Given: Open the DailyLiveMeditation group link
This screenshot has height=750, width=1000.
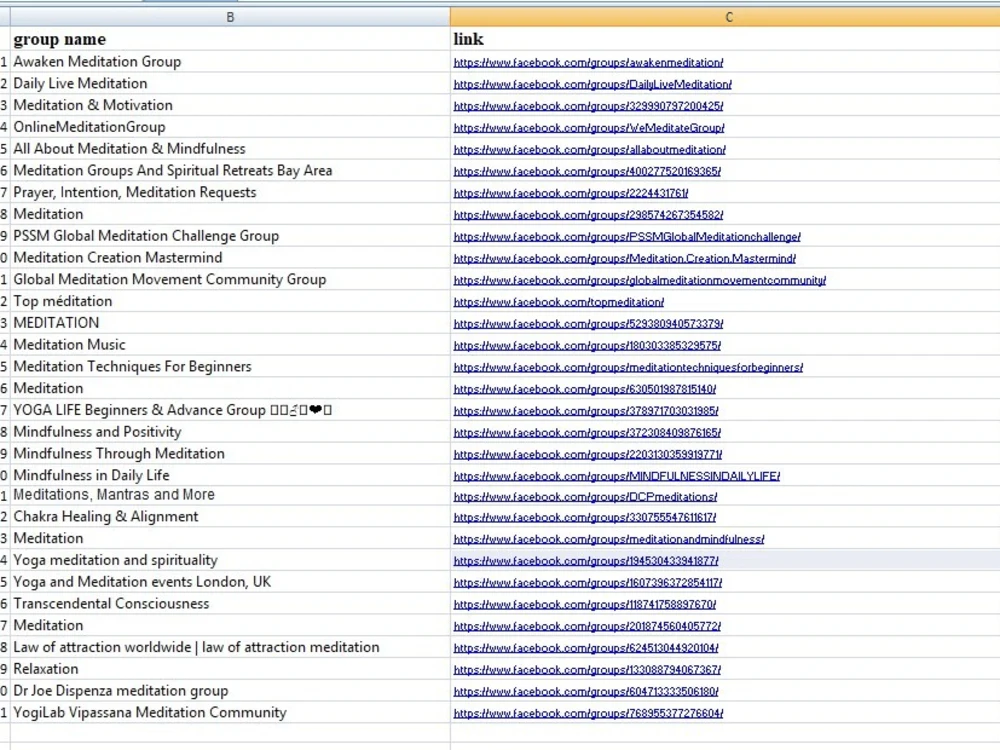Looking at the screenshot, I should 592,84.
